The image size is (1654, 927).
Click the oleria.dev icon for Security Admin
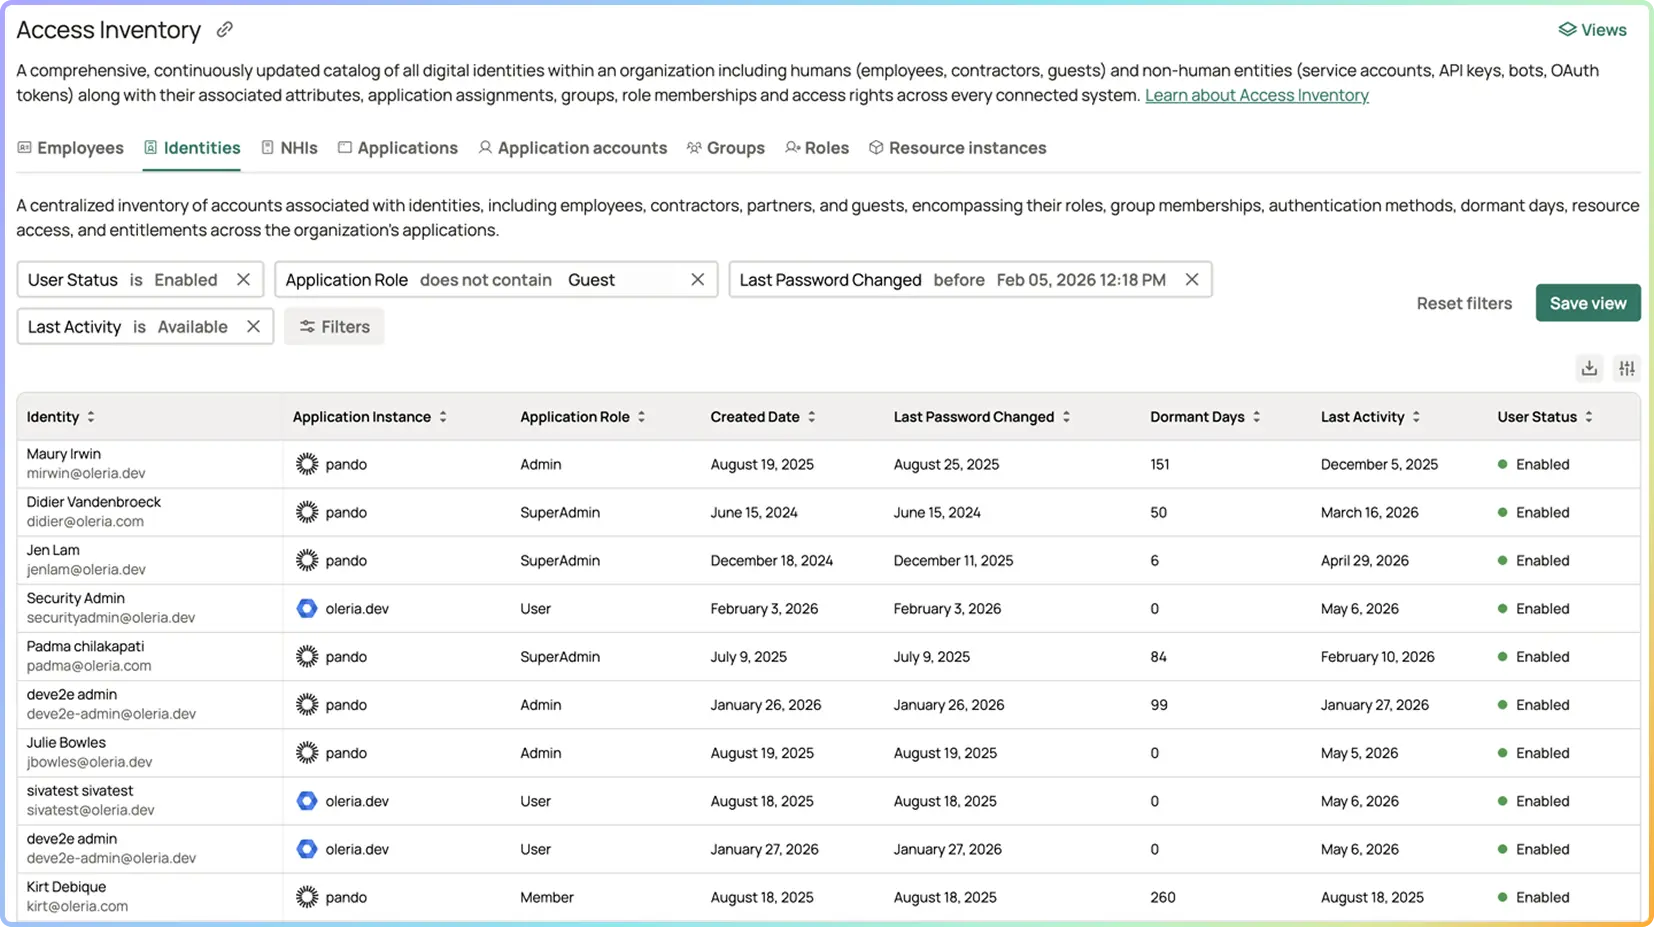point(307,608)
